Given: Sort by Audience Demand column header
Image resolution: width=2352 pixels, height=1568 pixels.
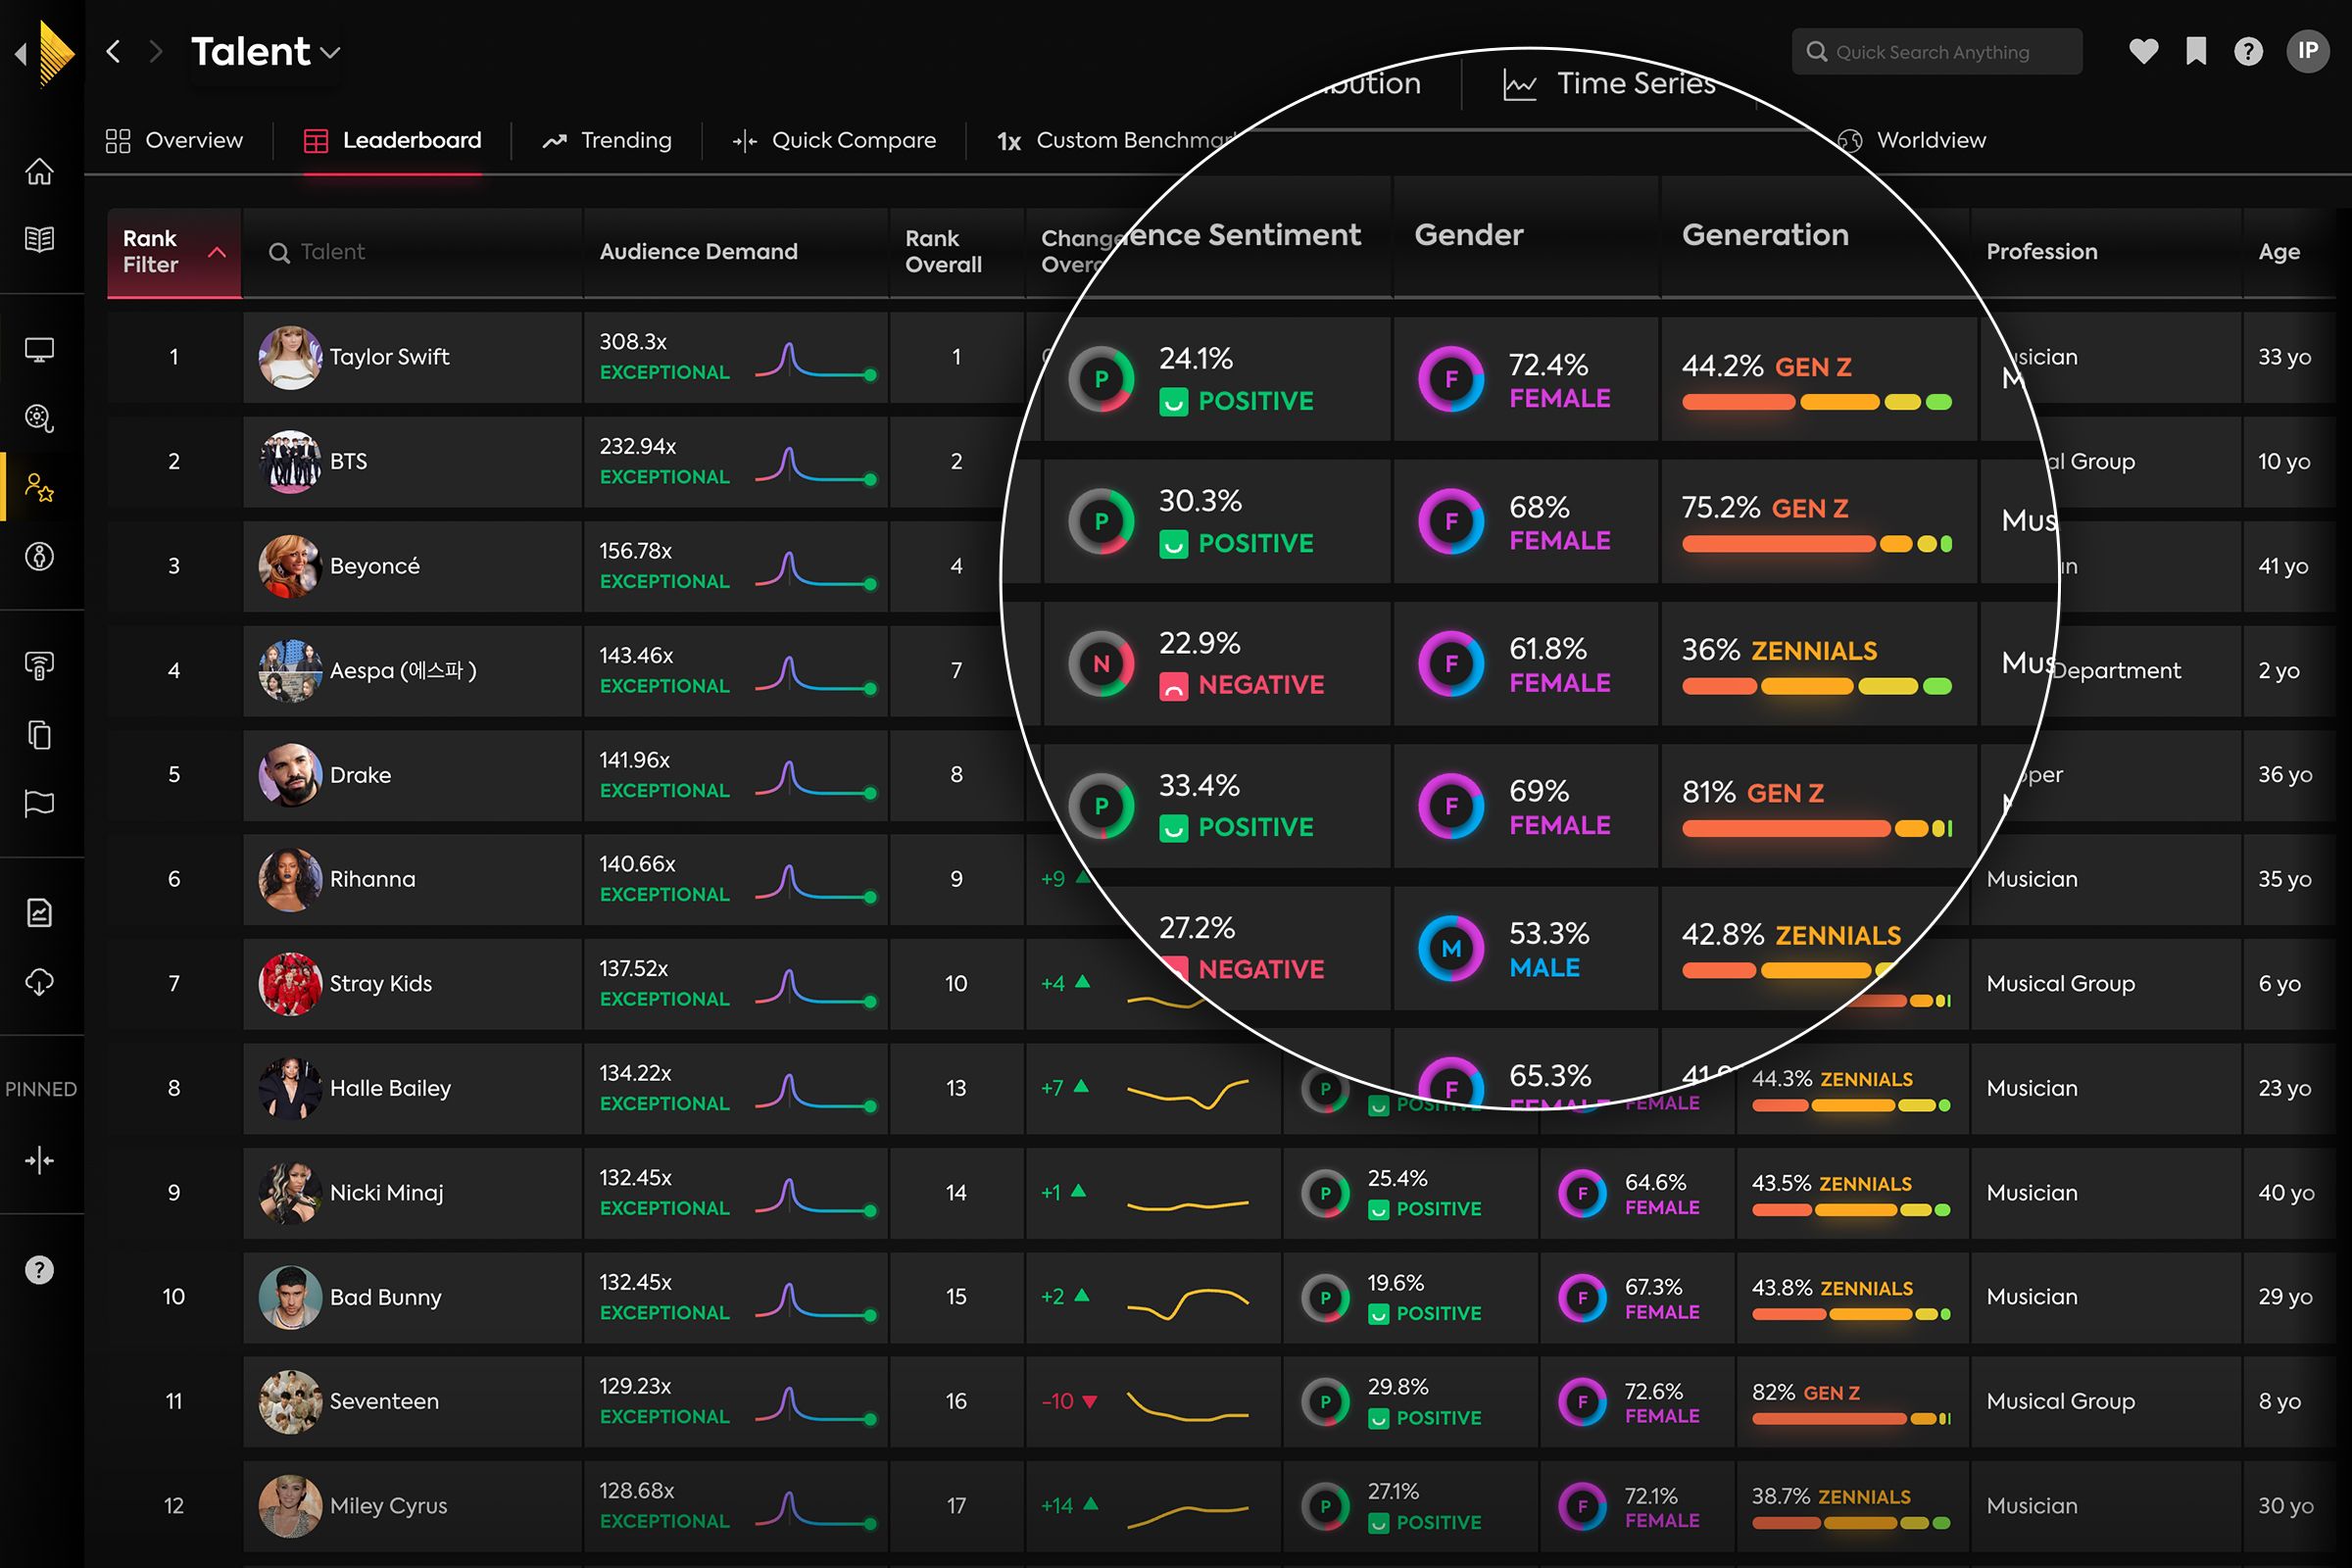Looking at the screenshot, I should [x=698, y=252].
